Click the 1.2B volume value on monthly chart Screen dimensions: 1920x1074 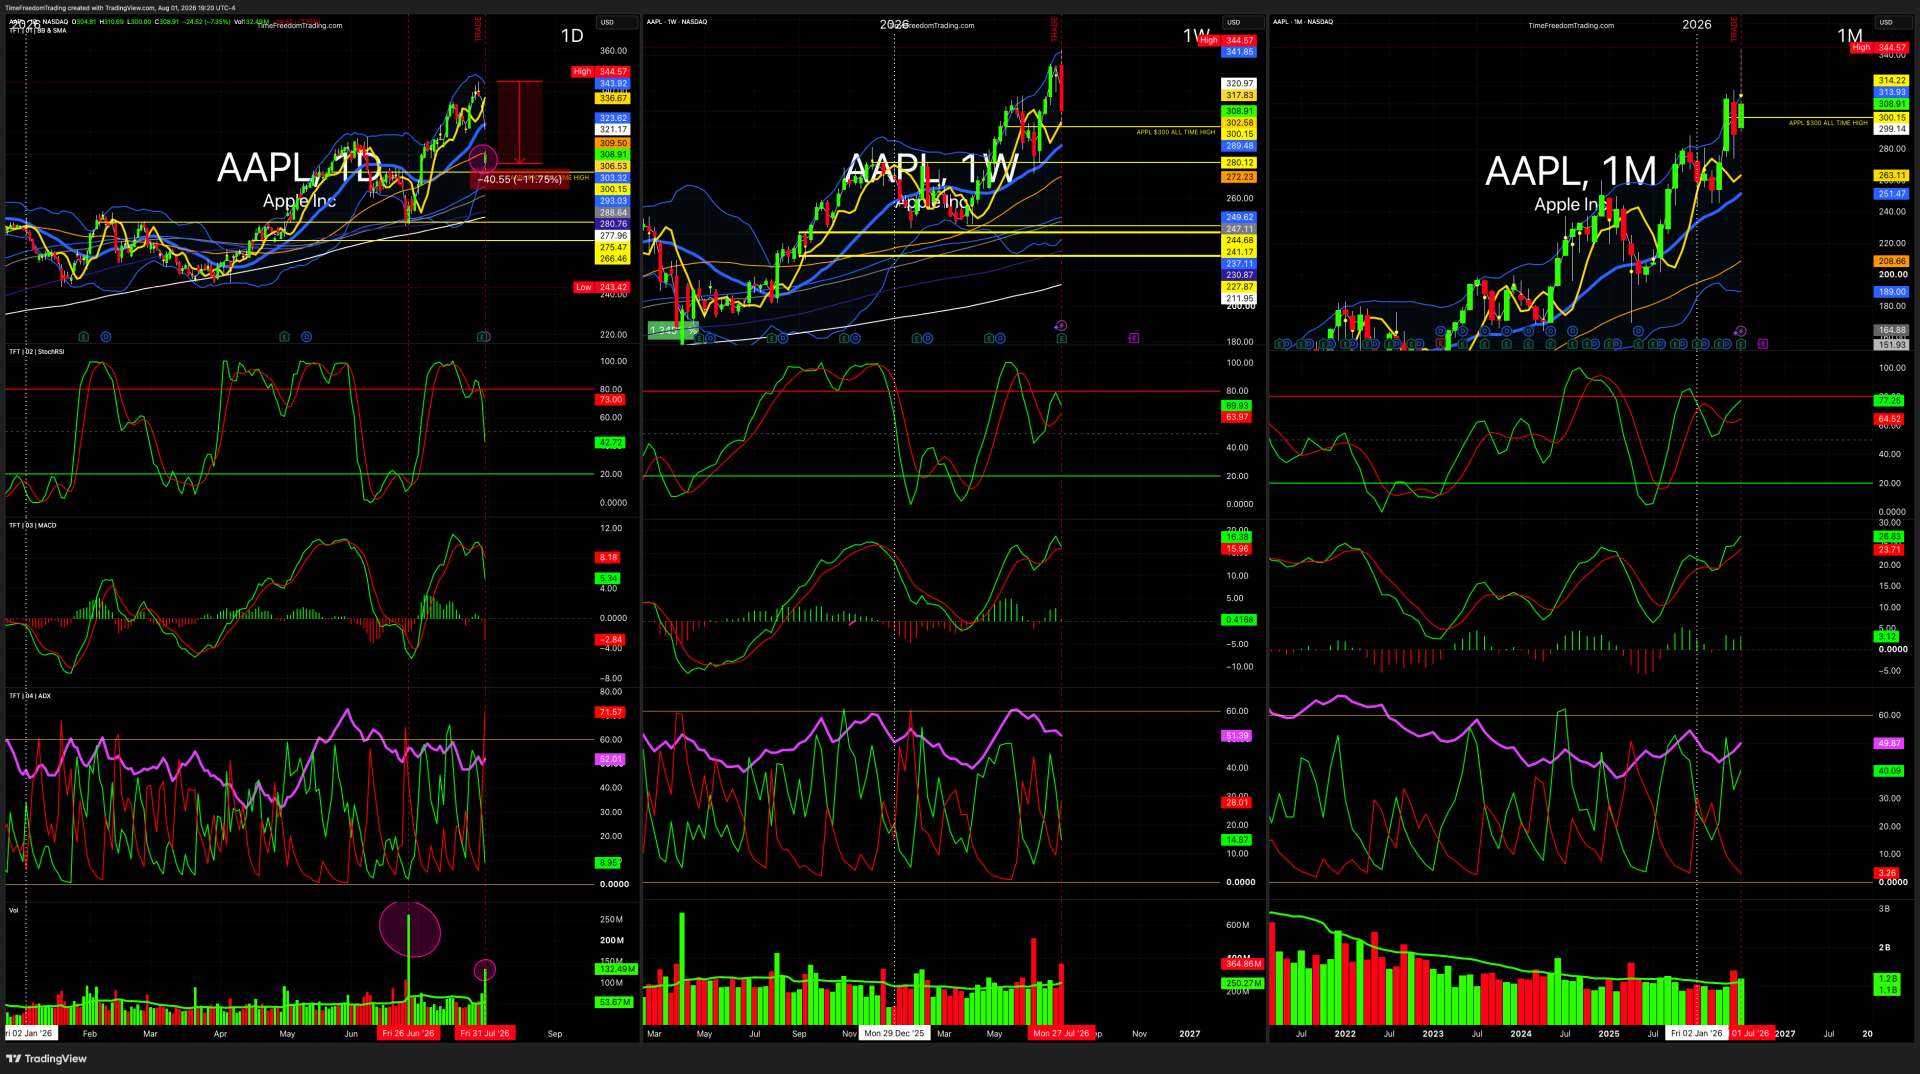1887,979
